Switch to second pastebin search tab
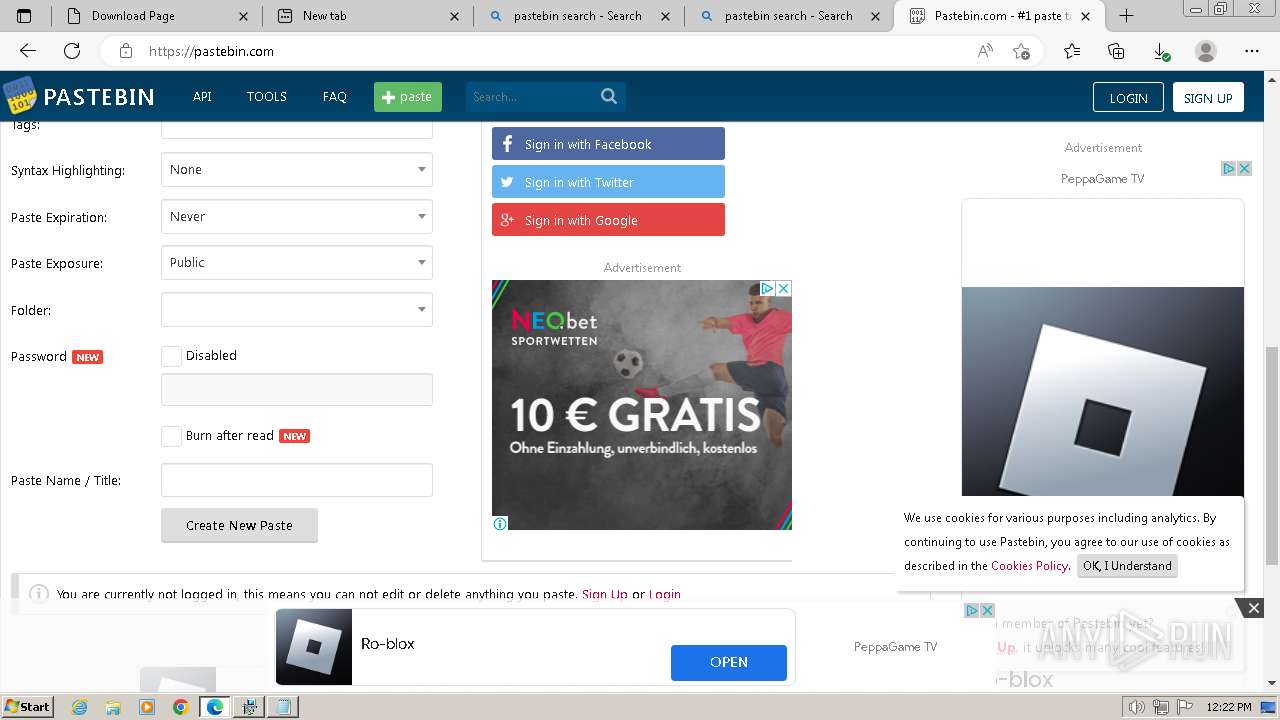 pyautogui.click(x=790, y=16)
